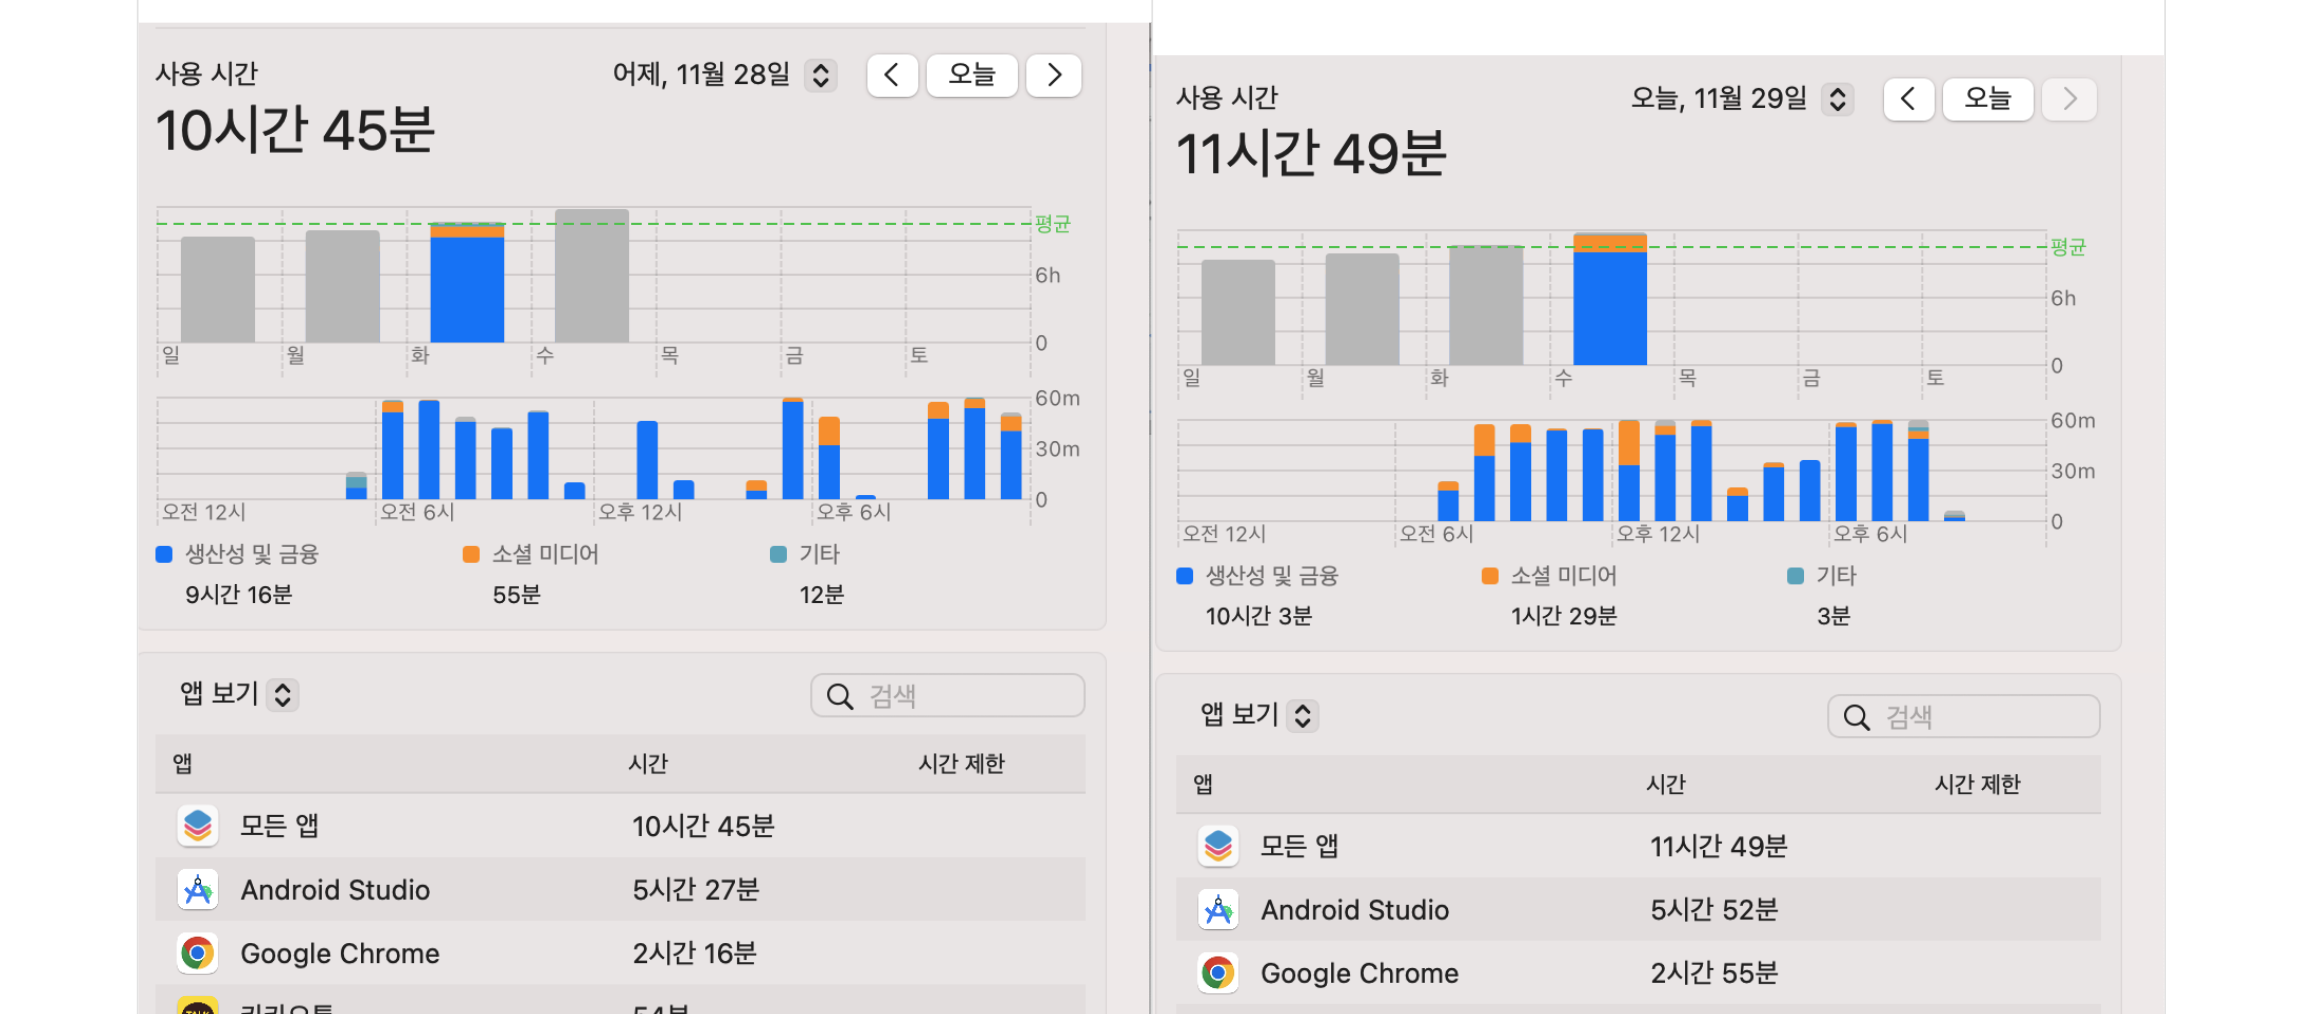Click the 검색 search field in right window
2308x1014 pixels.
[x=1964, y=716]
